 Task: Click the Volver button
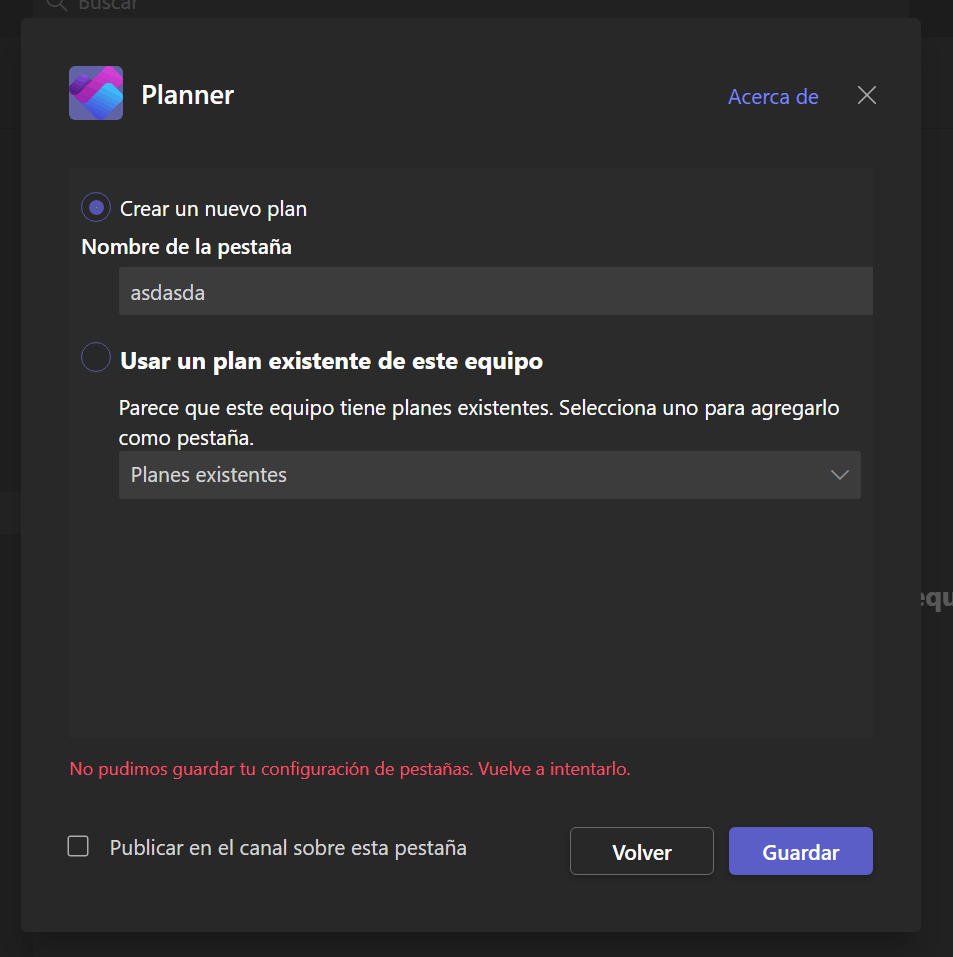pyautogui.click(x=642, y=851)
